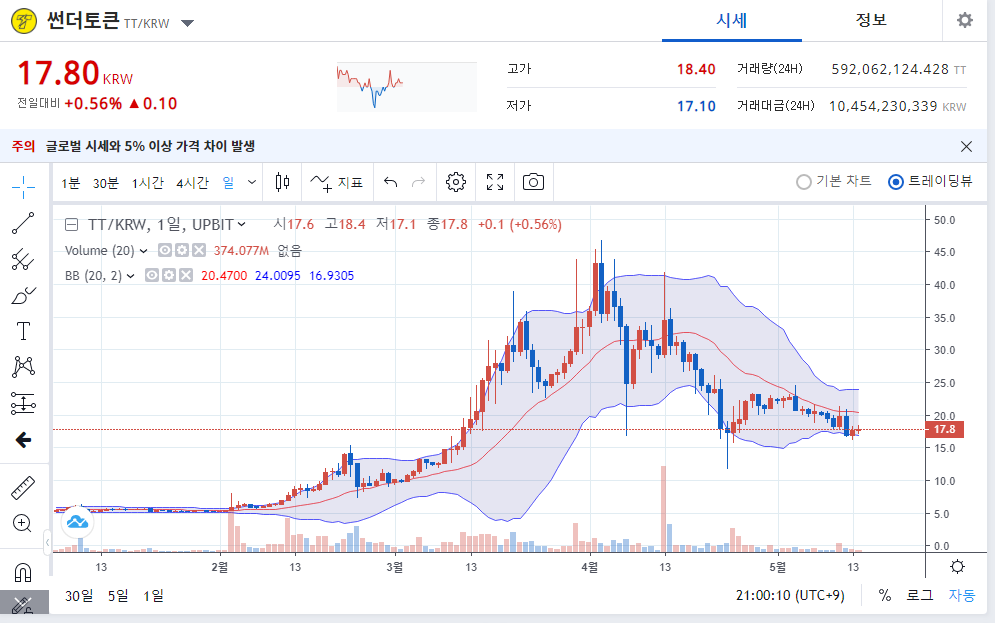Select the XABCD pattern tool
The image size is (995, 623).
(x=23, y=367)
